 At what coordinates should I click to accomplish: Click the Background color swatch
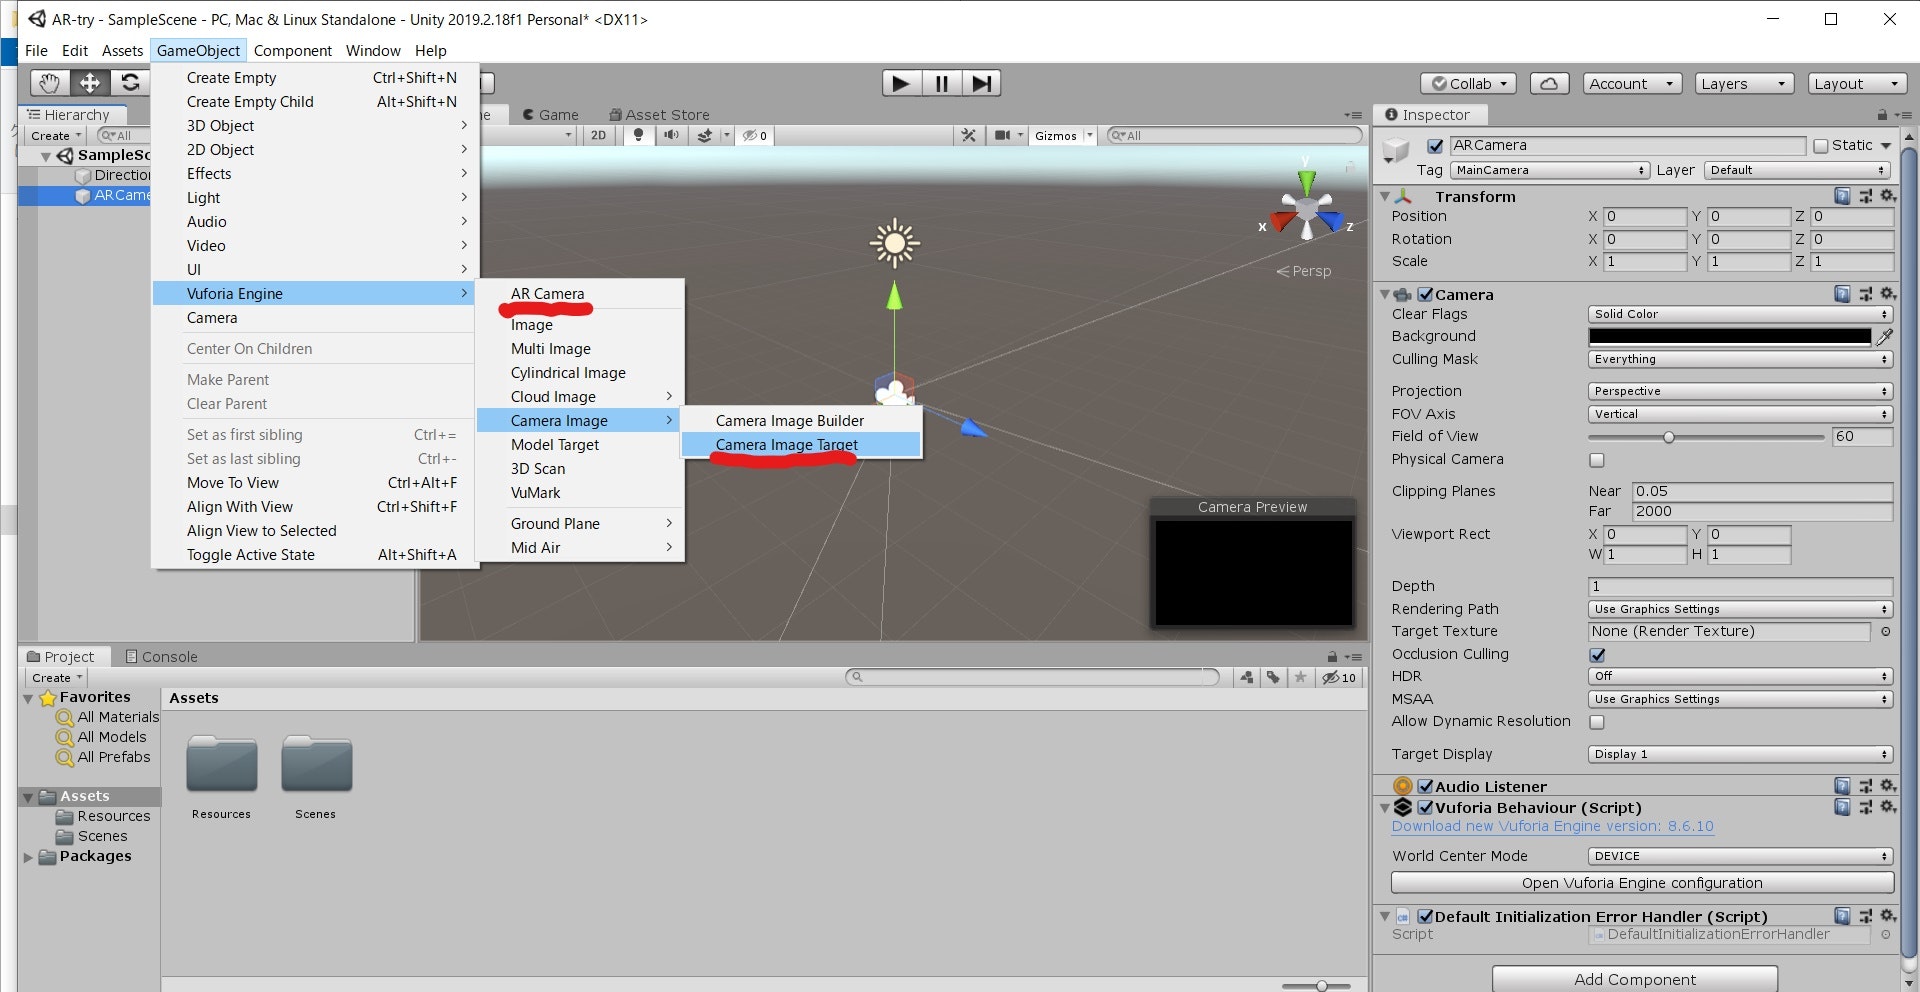(x=1730, y=336)
